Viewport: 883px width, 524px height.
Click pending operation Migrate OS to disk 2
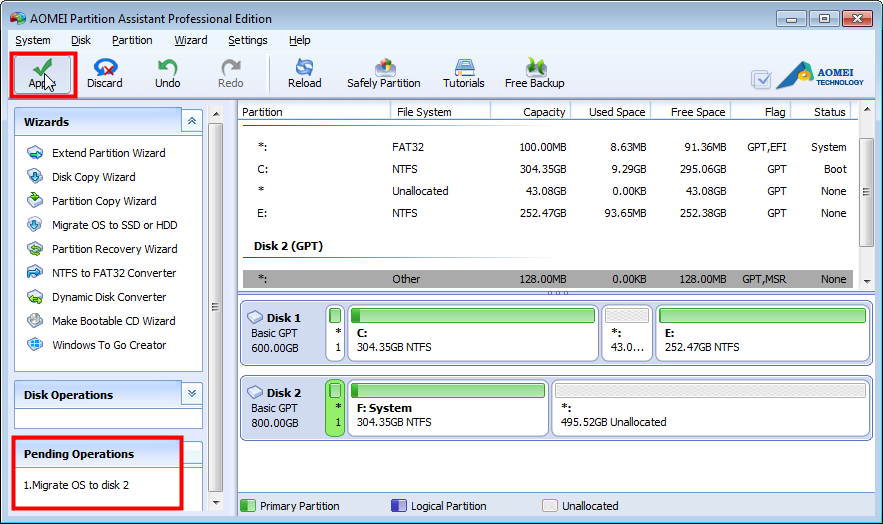(76, 485)
